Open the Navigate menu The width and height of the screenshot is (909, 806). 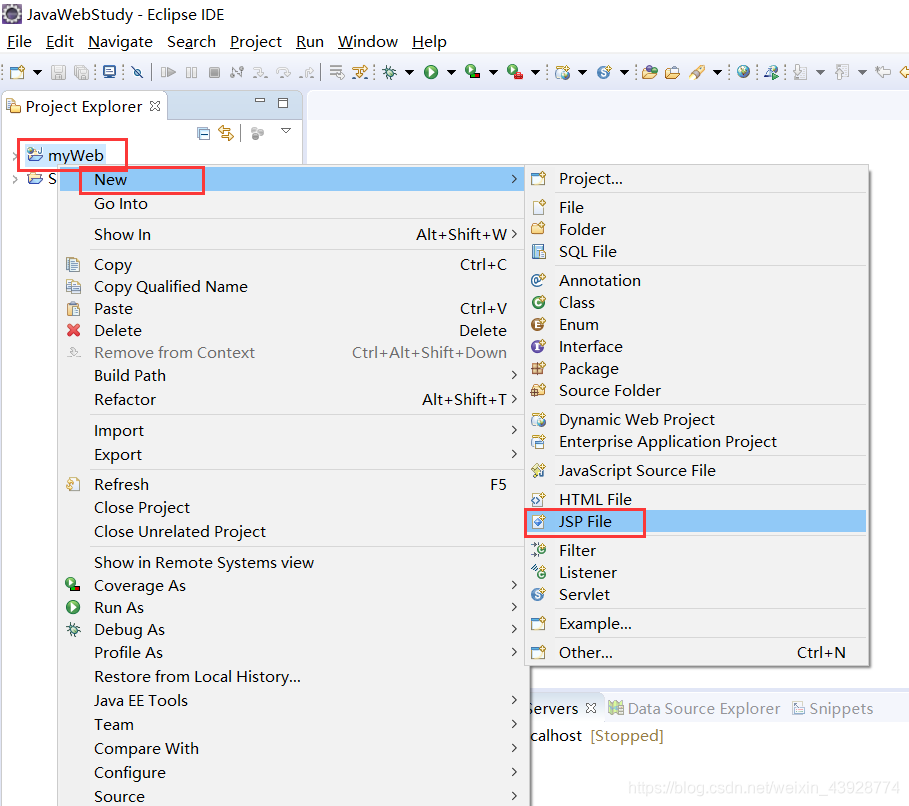click(x=120, y=42)
